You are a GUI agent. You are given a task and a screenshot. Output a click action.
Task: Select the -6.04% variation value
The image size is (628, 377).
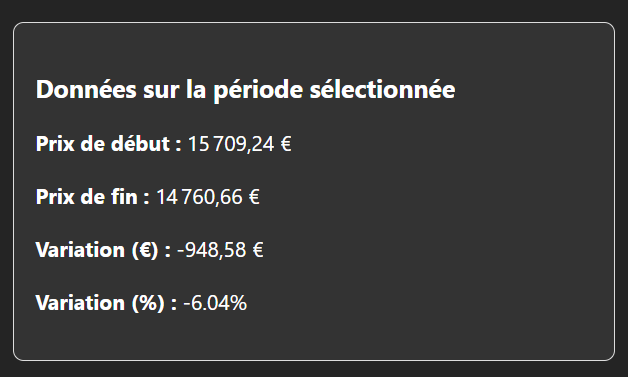215,303
